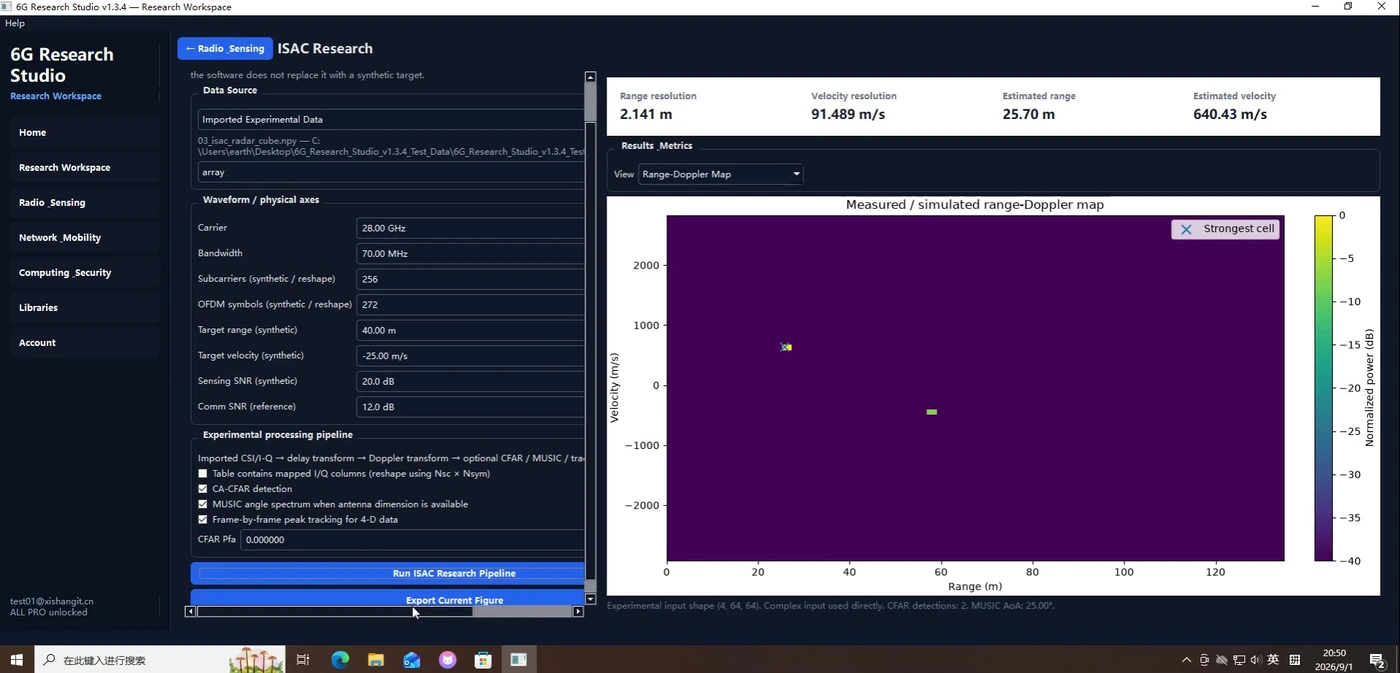Go to Home in the sidebar
This screenshot has width=1400, height=673.
85,132
